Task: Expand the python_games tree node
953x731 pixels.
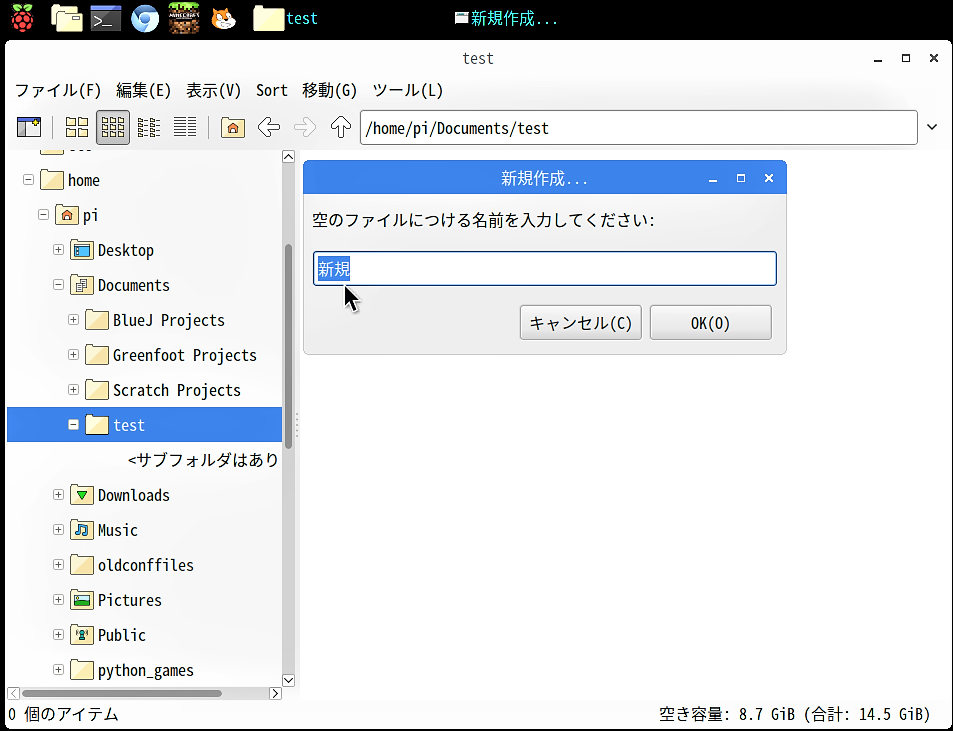Action: [x=58, y=670]
